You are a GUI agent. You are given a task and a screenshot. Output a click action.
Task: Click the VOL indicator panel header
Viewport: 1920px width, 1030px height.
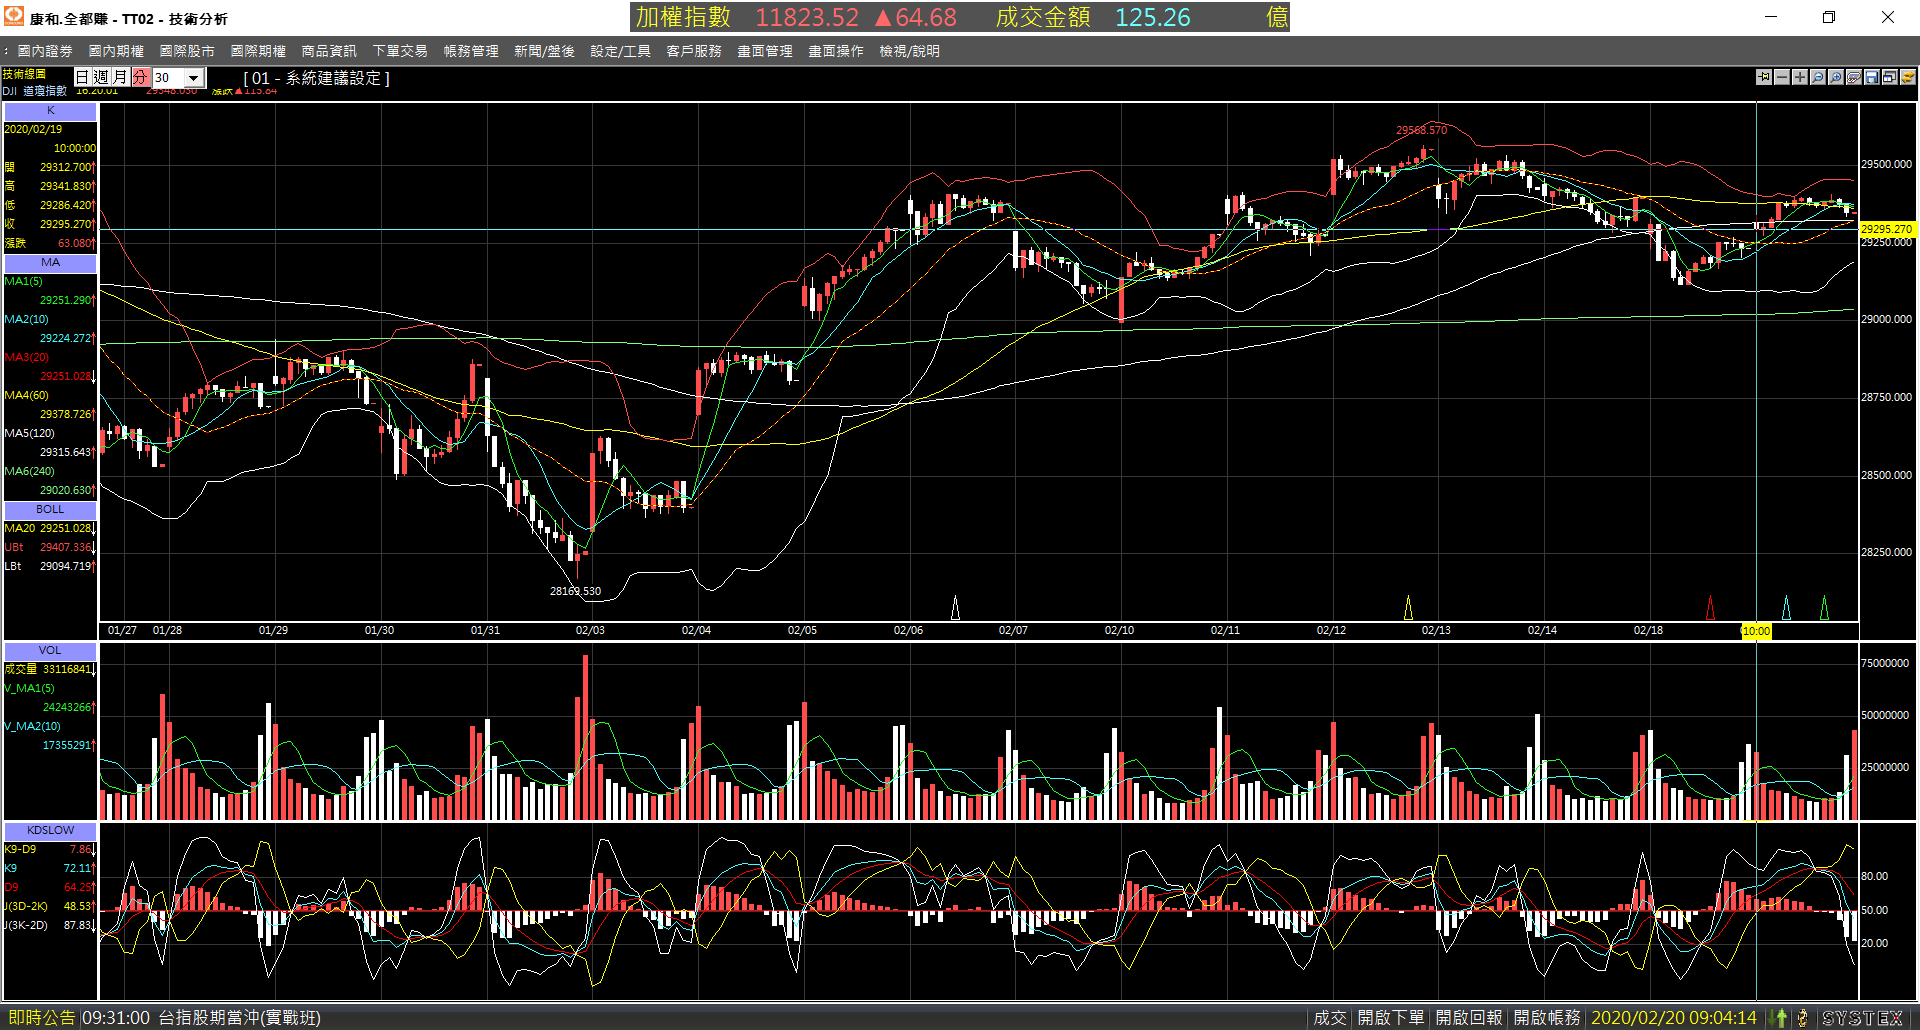tap(50, 651)
